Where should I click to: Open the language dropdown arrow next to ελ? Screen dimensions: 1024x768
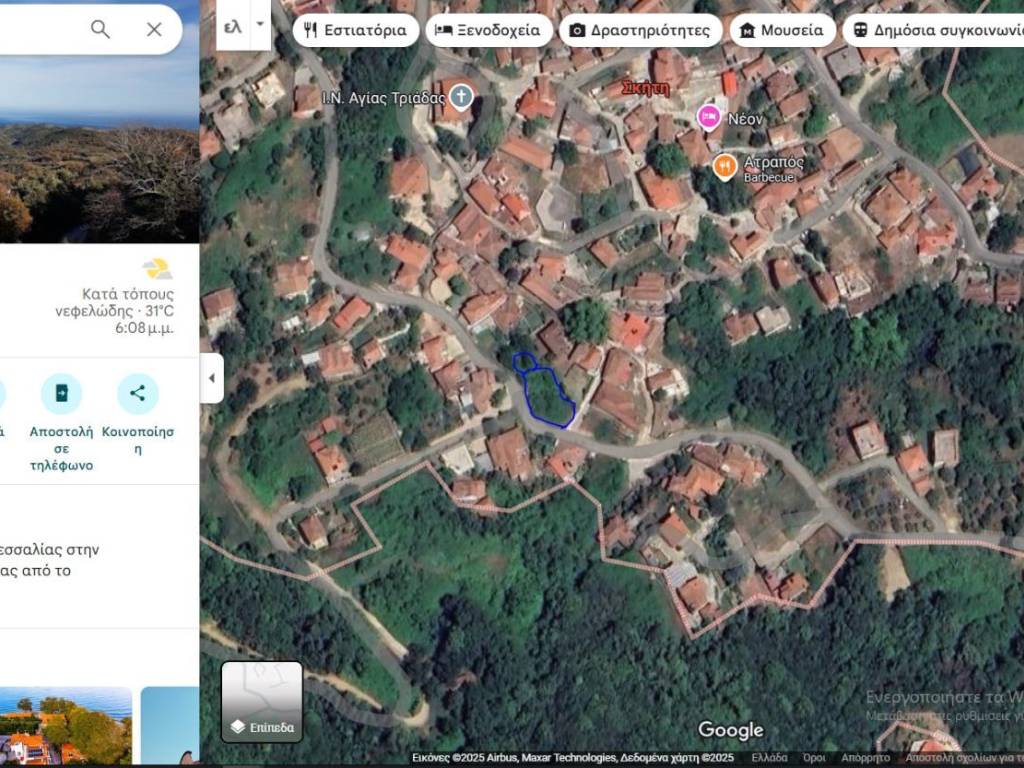(260, 25)
